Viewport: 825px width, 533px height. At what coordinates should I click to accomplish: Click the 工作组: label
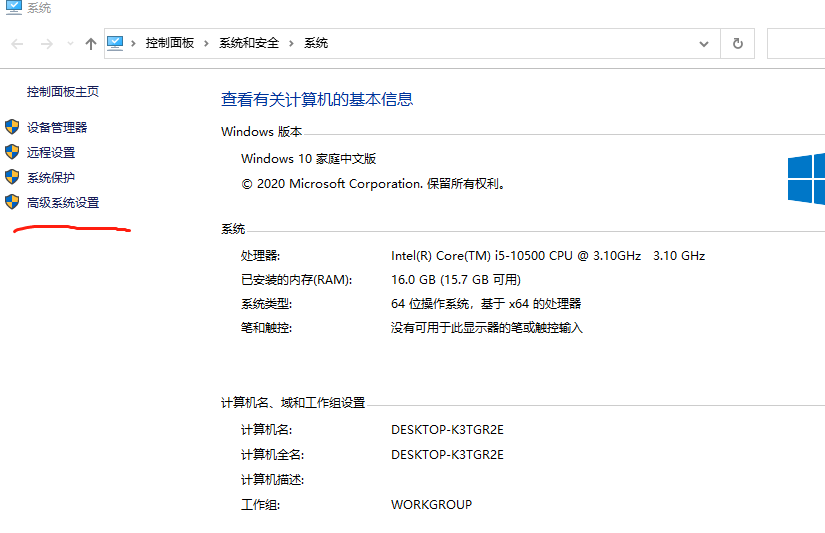(260, 505)
